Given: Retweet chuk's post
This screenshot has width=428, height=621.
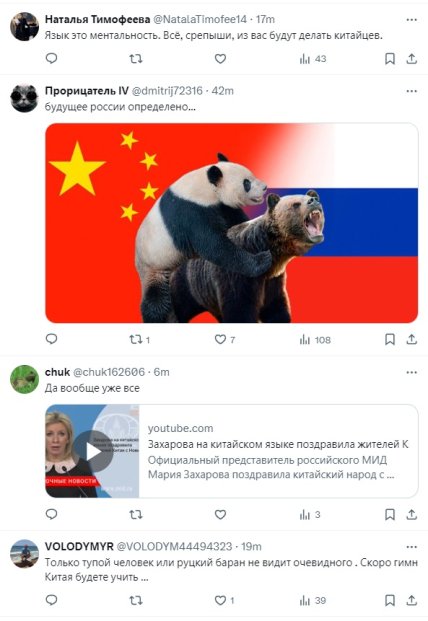Looking at the screenshot, I should (136, 514).
